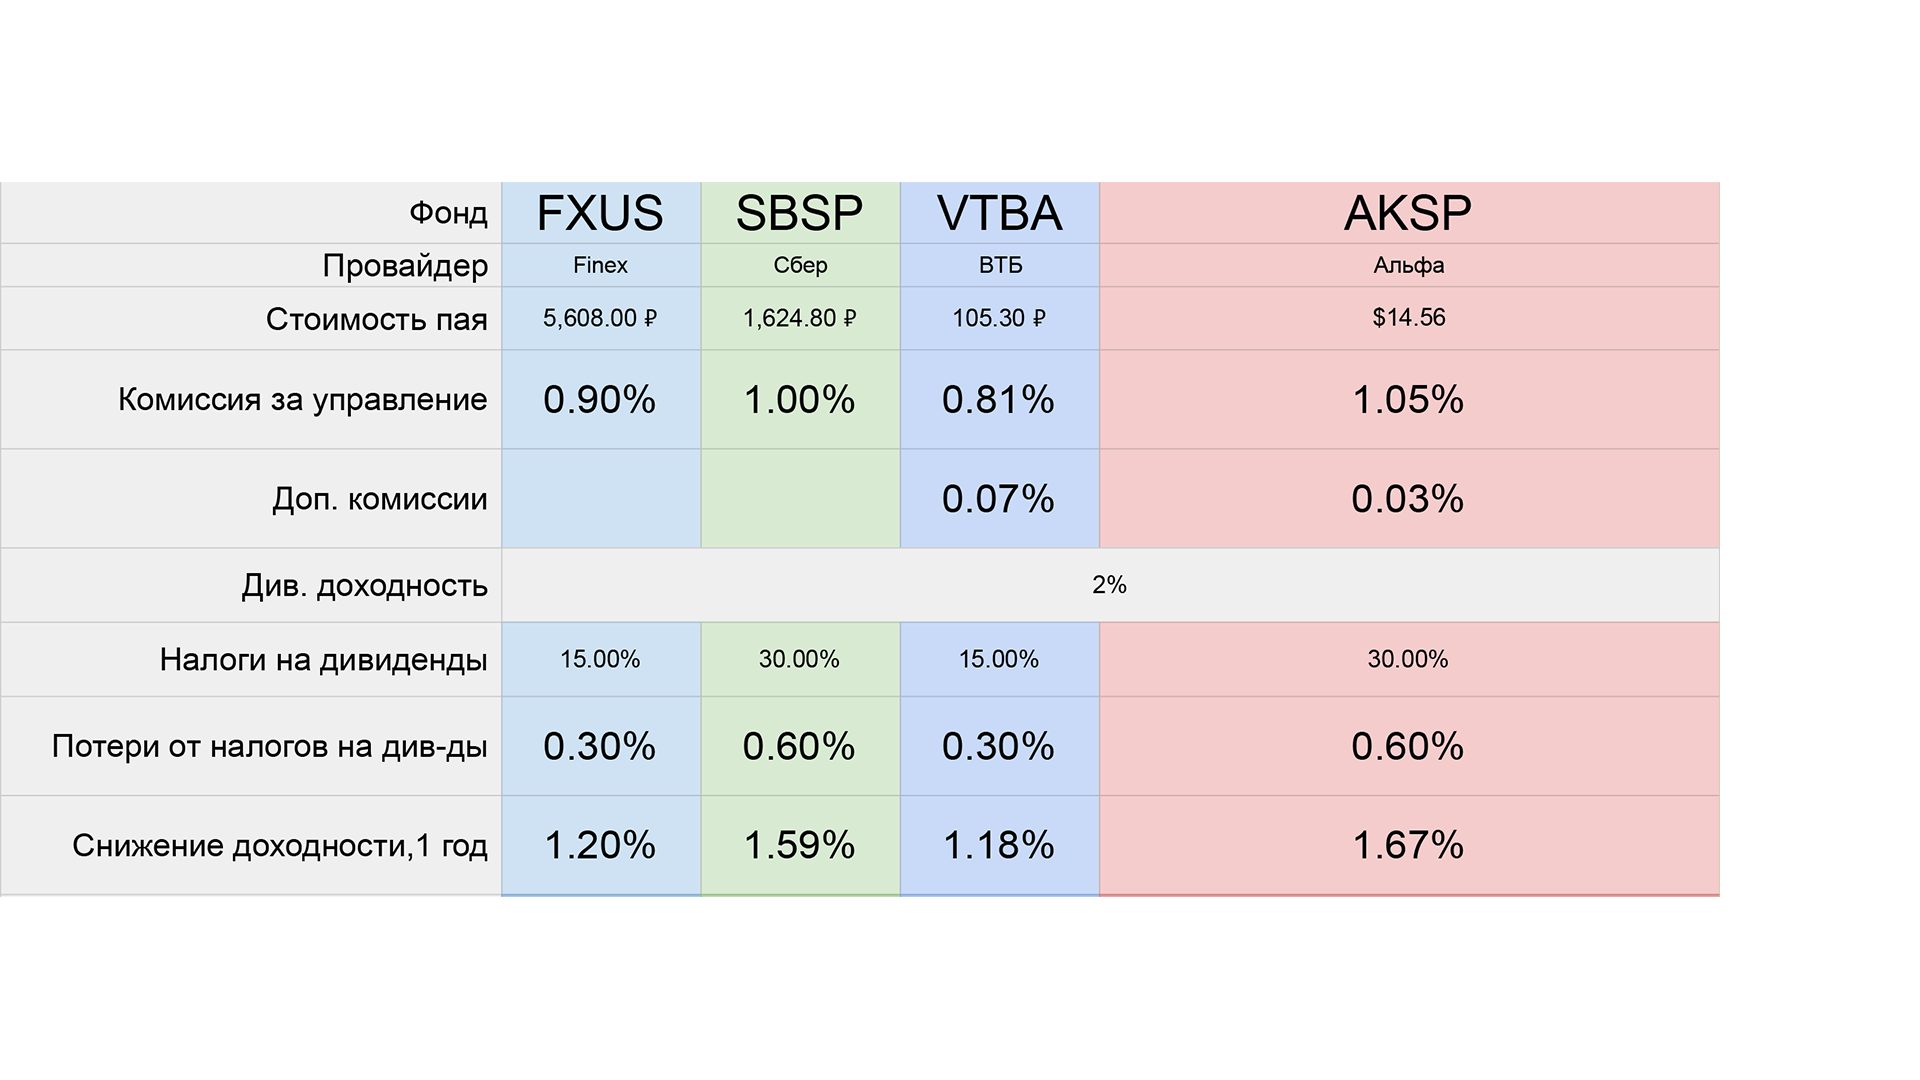Click the FXUS fund header cell
The image size is (1920, 1080).
coord(600,213)
